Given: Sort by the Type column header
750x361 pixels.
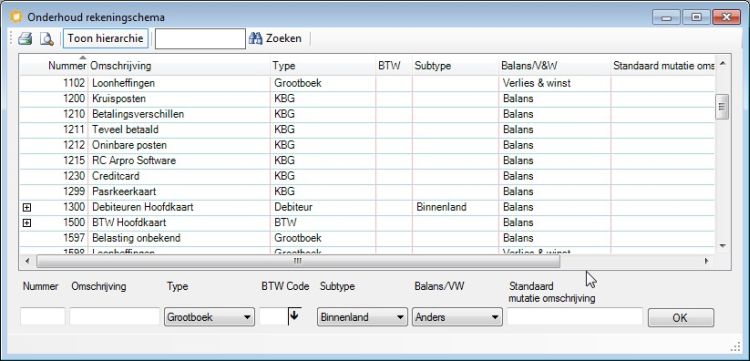Looking at the screenshot, I should 284,66.
